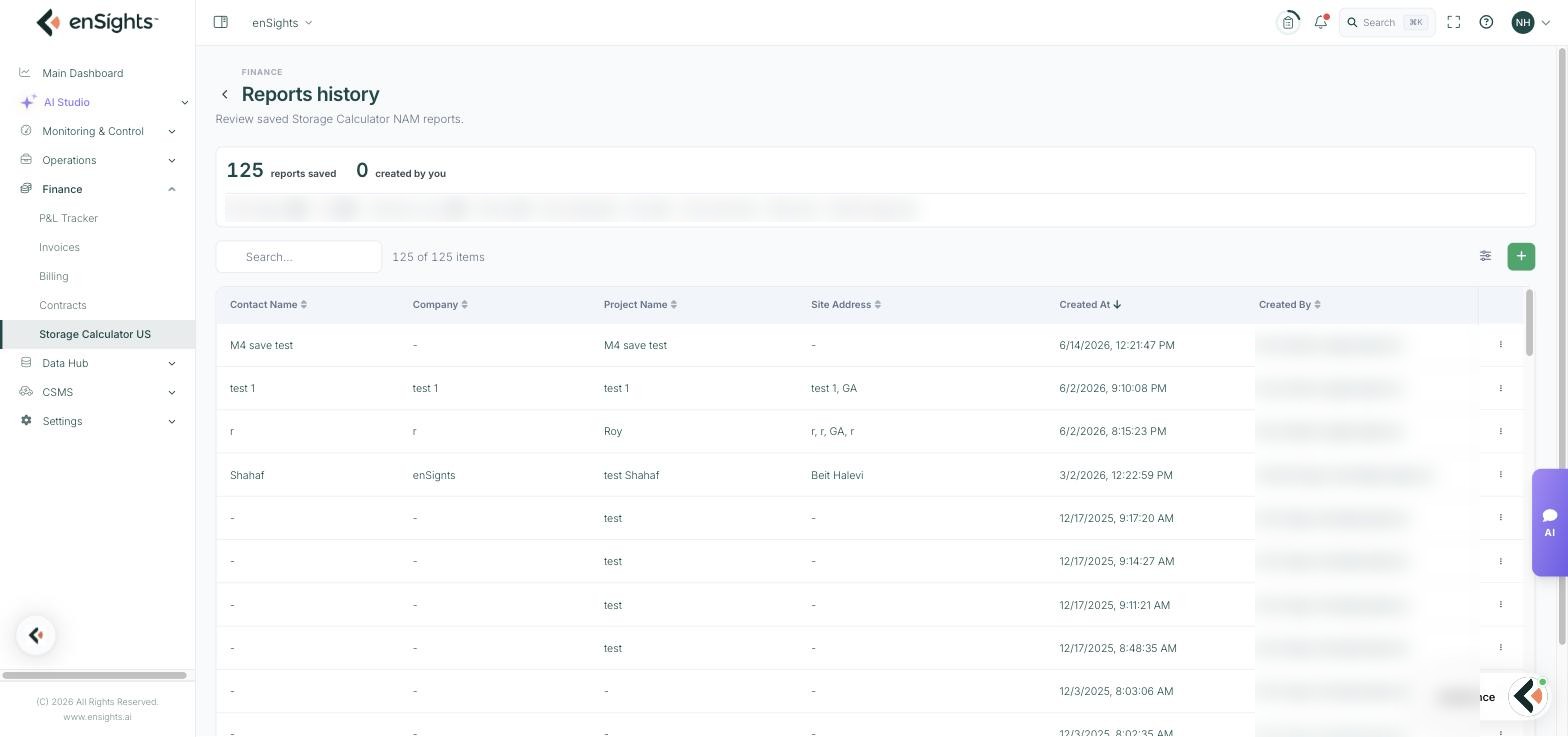1568x737 pixels.
Task: Open the Billing page
Action: [x=54, y=276]
